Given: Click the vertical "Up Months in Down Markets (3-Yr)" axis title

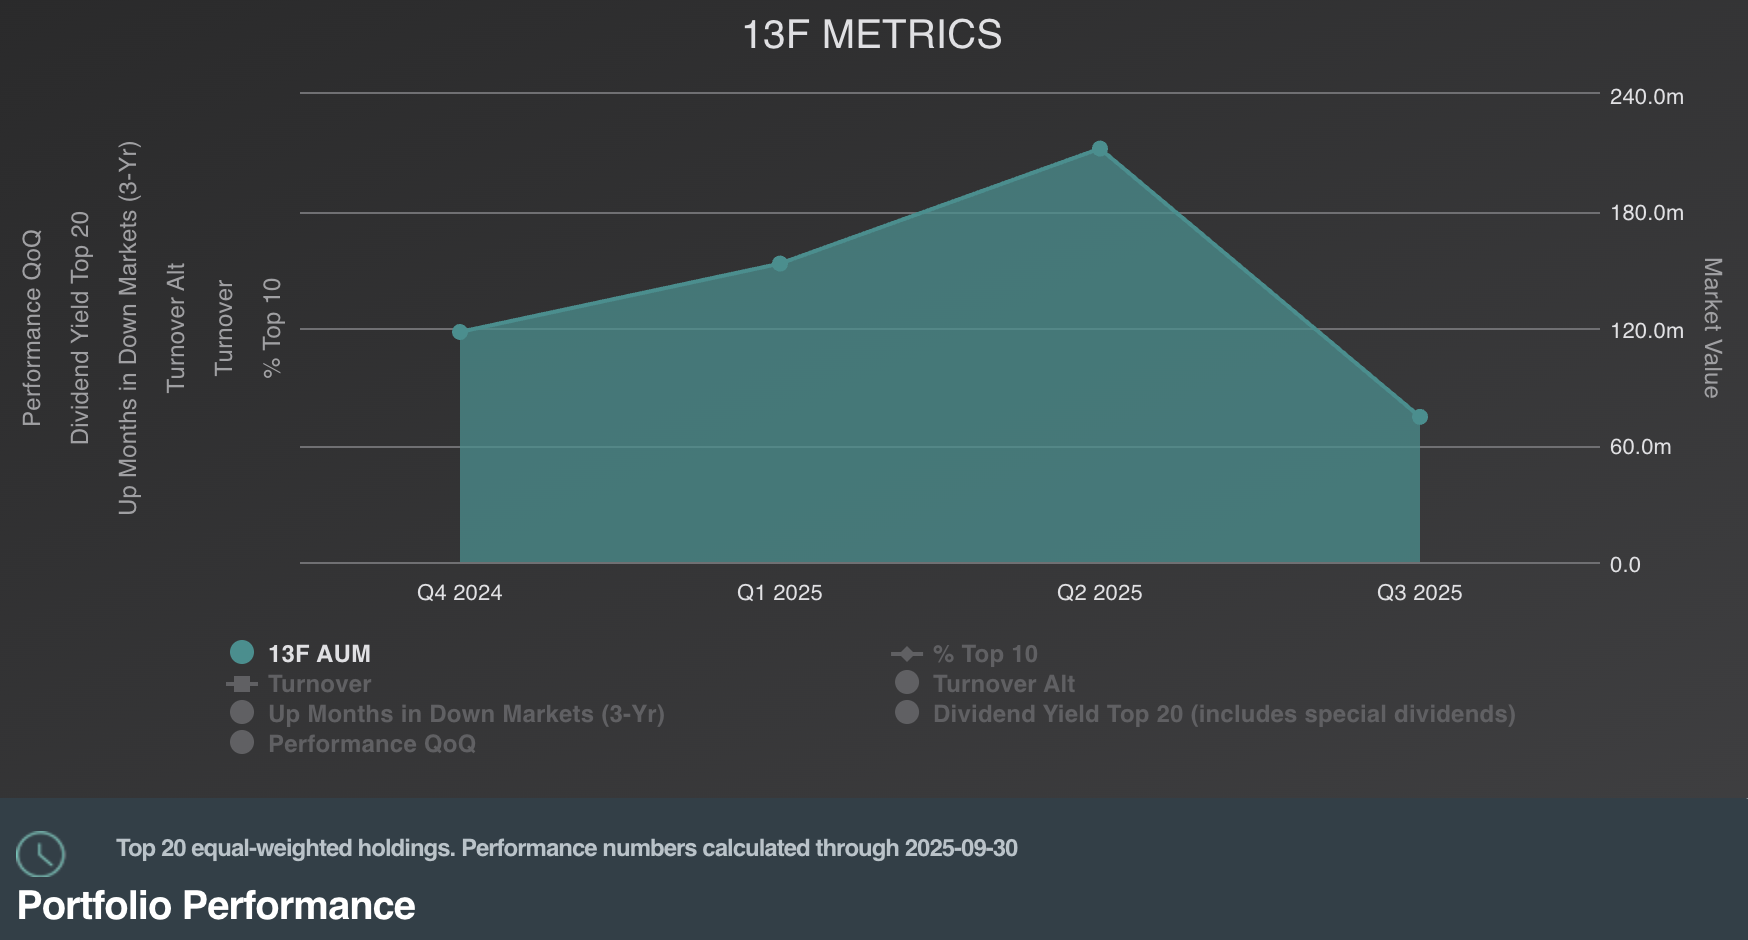Looking at the screenshot, I should [x=128, y=328].
